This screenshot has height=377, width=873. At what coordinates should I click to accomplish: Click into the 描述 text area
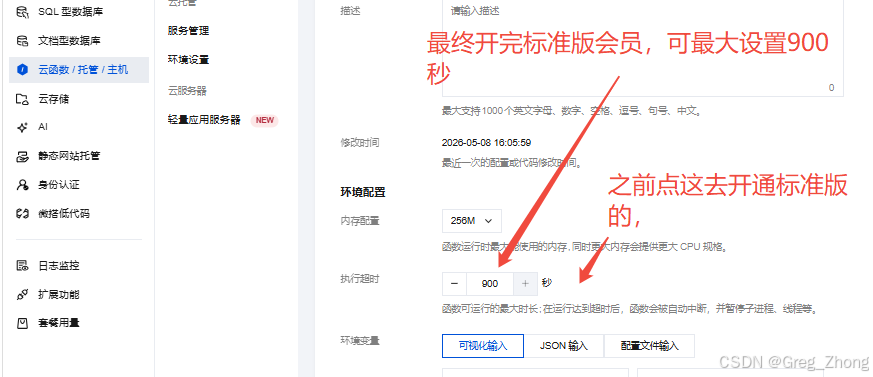tap(643, 48)
